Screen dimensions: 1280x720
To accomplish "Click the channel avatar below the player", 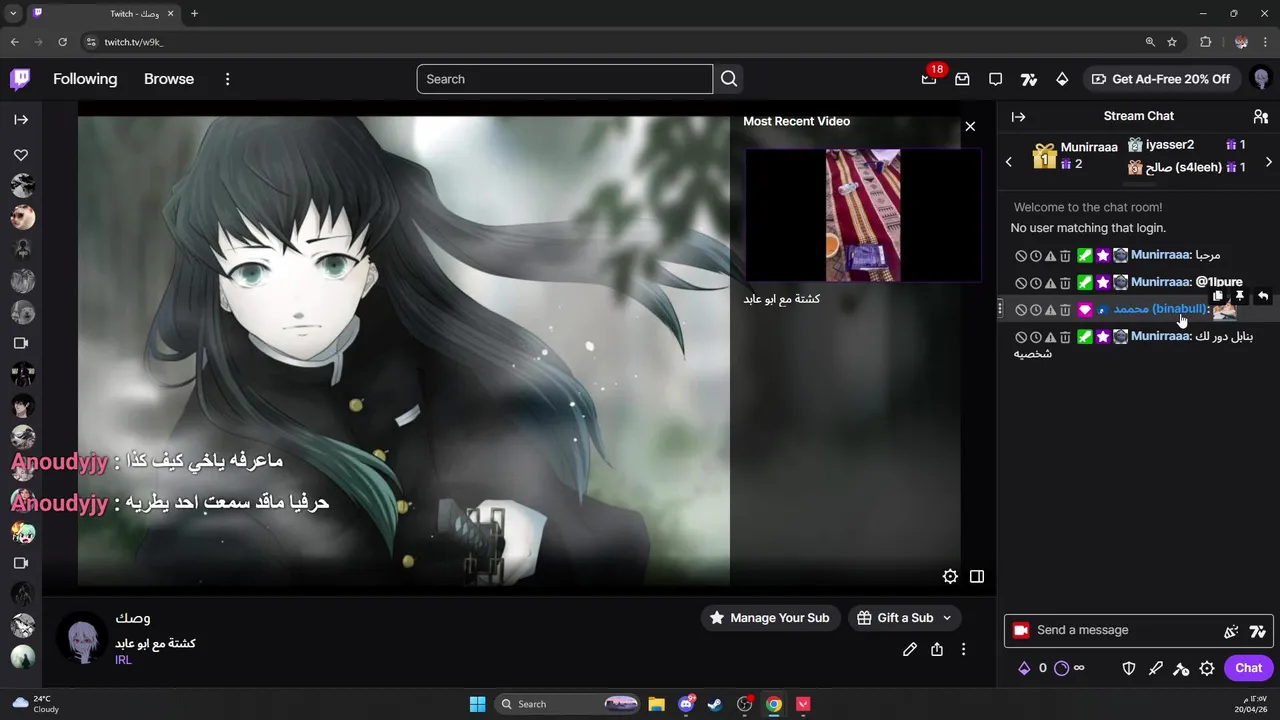I will (82, 638).
